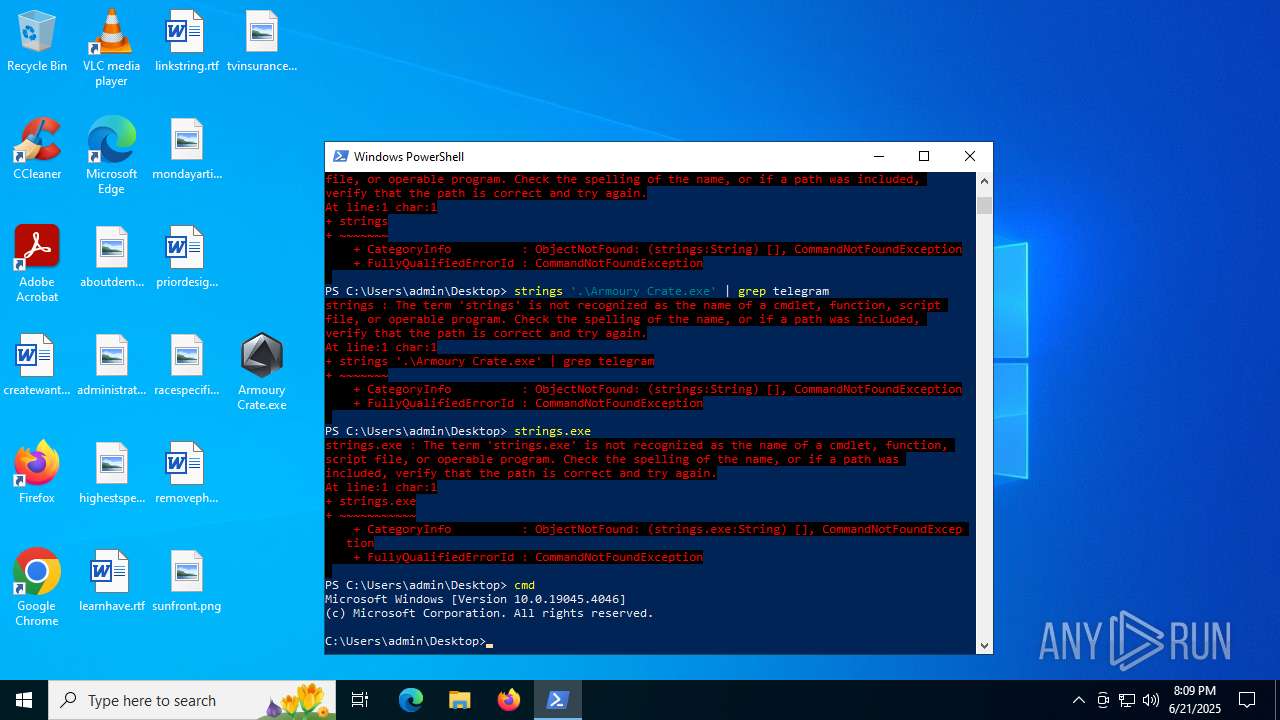Select Armoury Crate.exe on desktop

[262, 371]
